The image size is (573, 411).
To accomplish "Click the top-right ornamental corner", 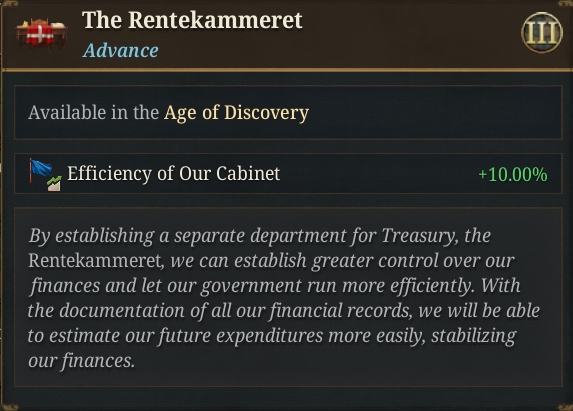I will coord(565,4).
